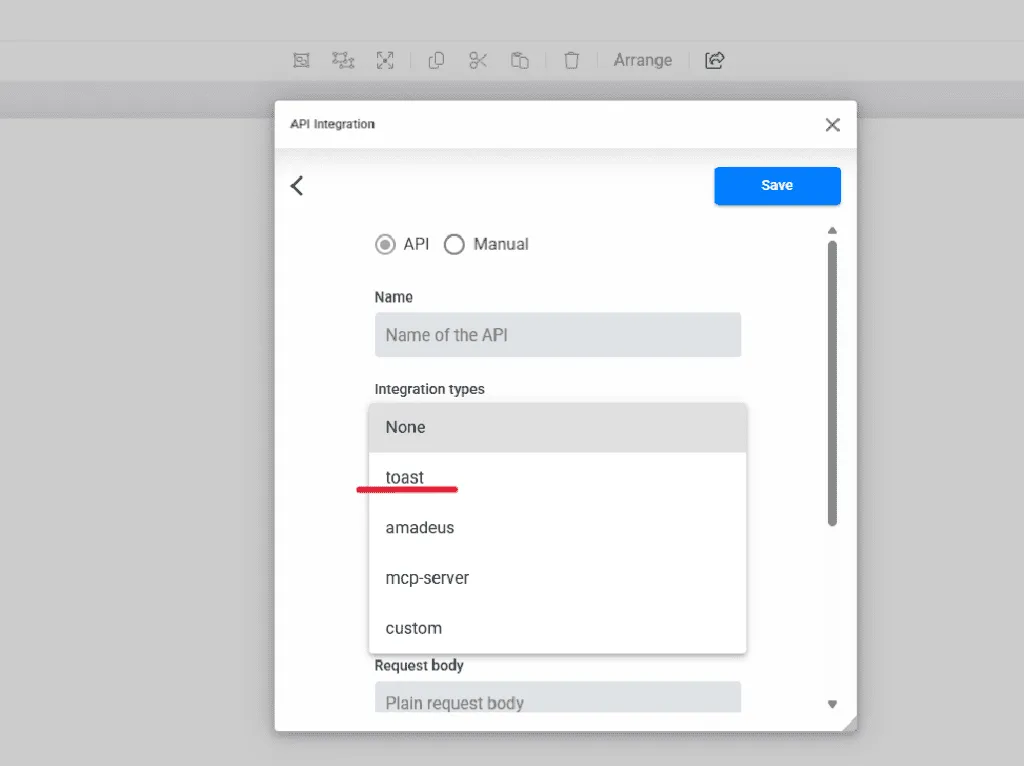
Task: Click the scissors cut icon
Action: pos(478,61)
